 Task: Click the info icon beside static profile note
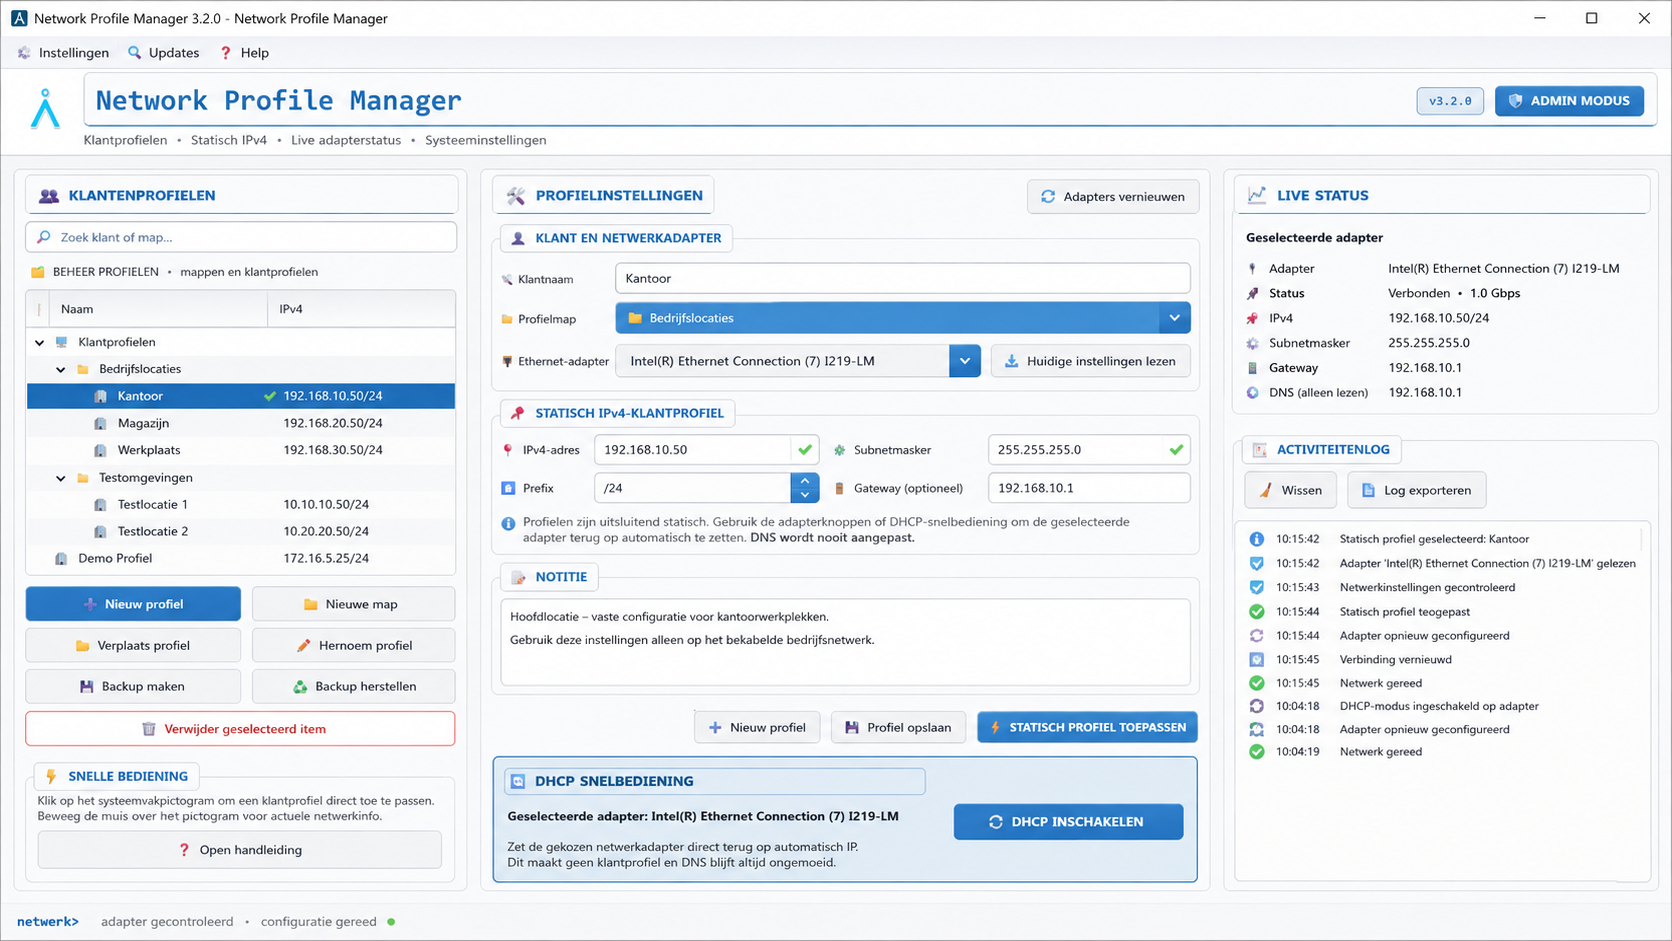tap(508, 523)
